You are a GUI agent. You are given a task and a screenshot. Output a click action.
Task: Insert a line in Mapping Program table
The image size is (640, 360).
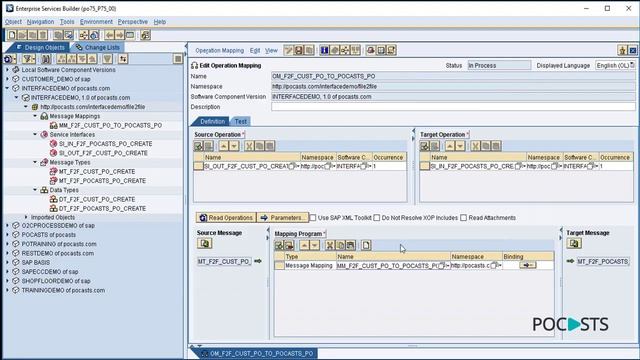[x=279, y=245]
